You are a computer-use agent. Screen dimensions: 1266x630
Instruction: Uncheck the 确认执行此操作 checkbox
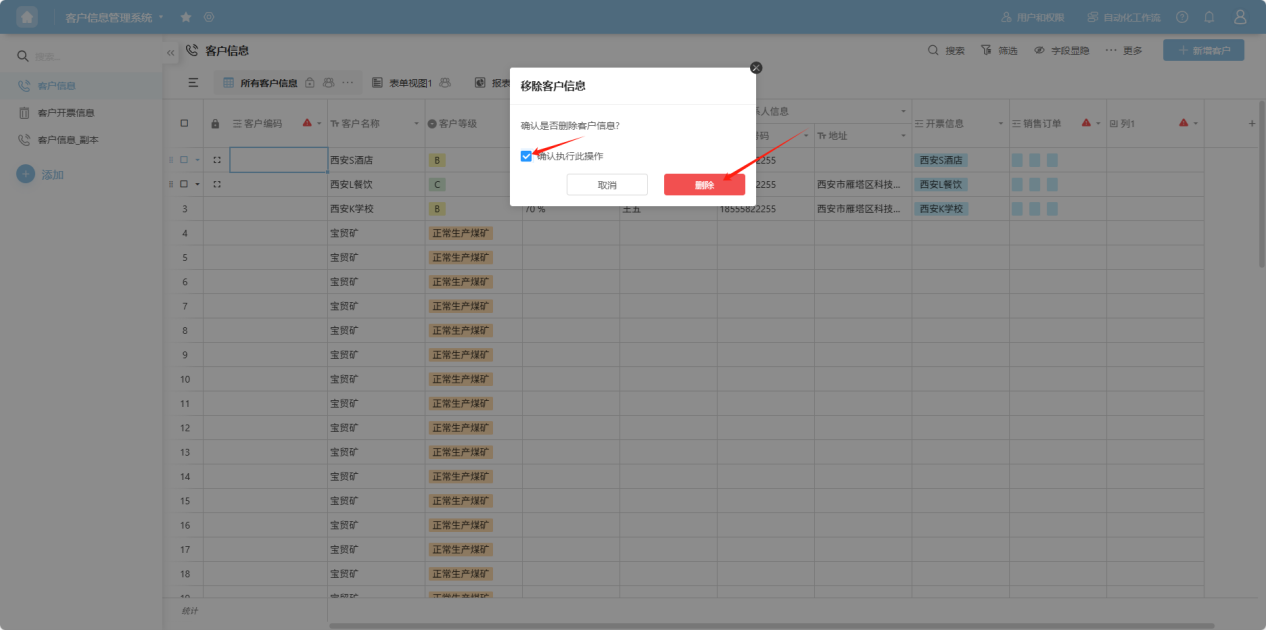pos(526,156)
